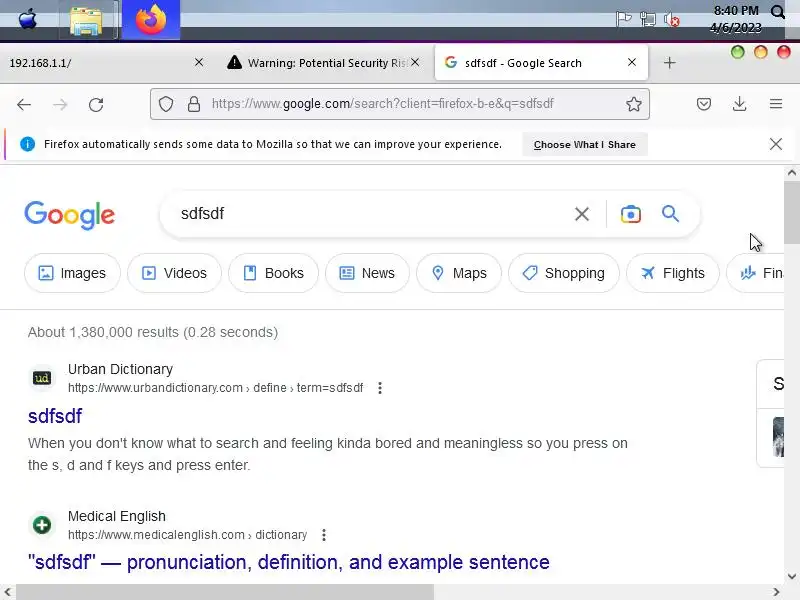Open the Urban Dictionary sdfsdf result
The image size is (800, 600).
[x=55, y=416]
